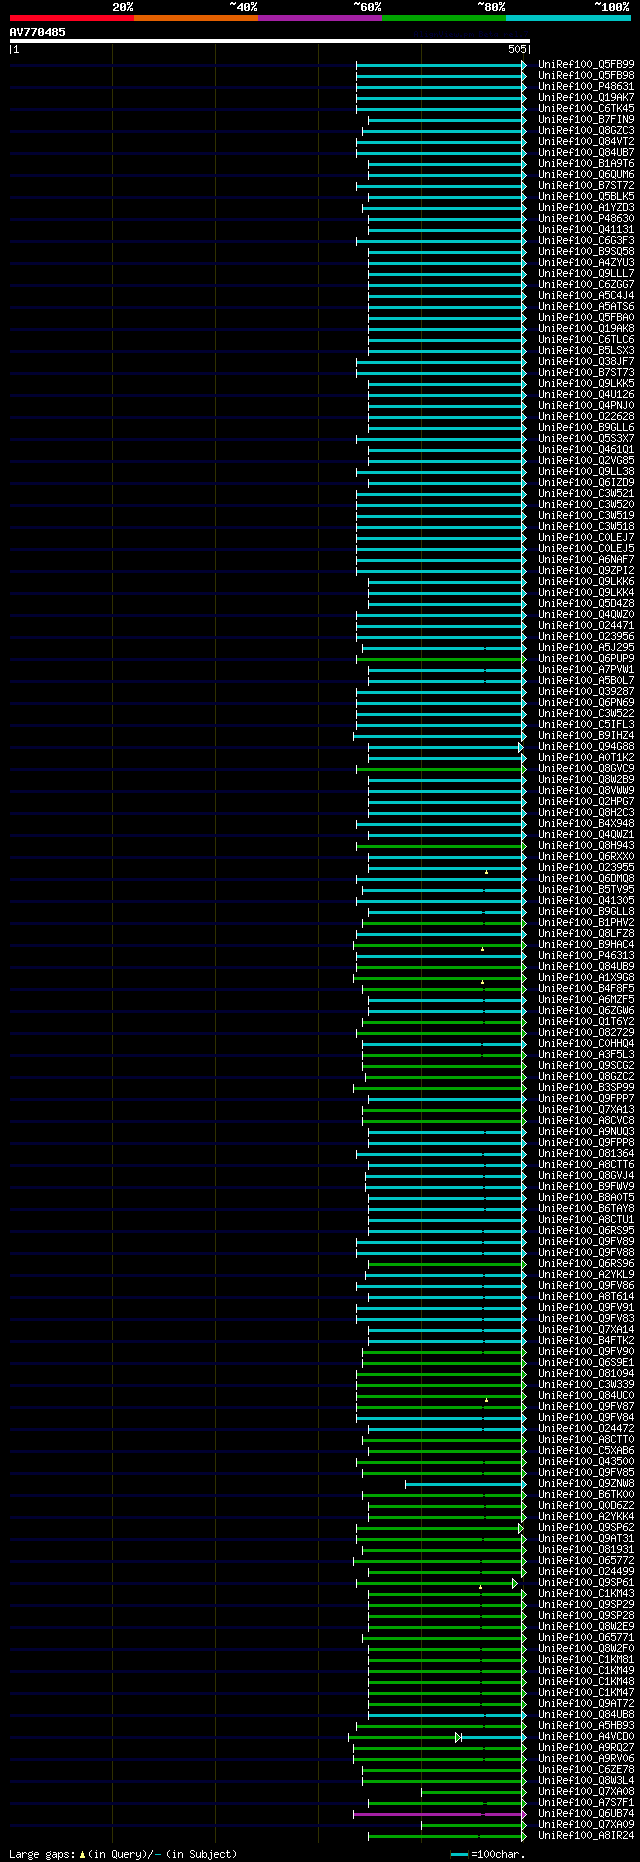
Task: Click the purple alignment bar for UniRef100_Q6UB74
Action: pyautogui.click(x=439, y=1813)
